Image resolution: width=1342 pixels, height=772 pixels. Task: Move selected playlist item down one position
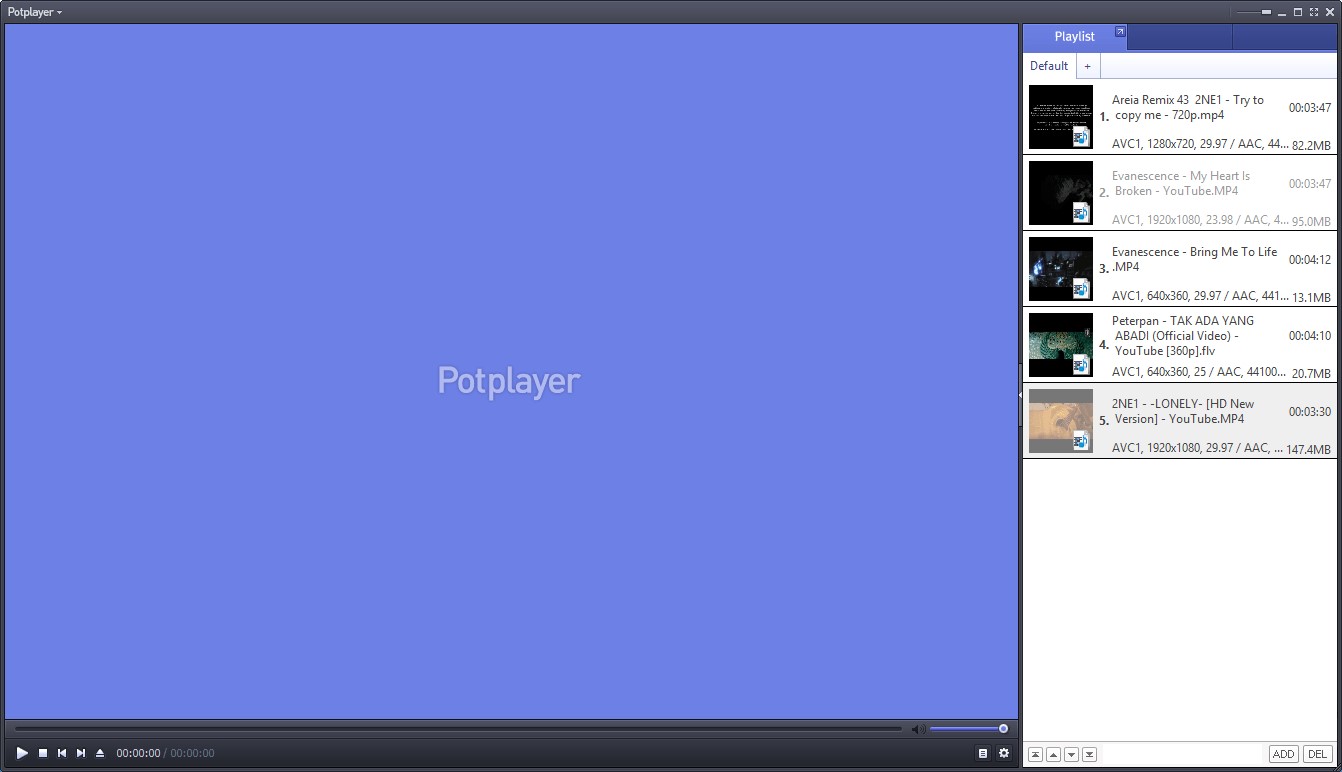click(1070, 754)
